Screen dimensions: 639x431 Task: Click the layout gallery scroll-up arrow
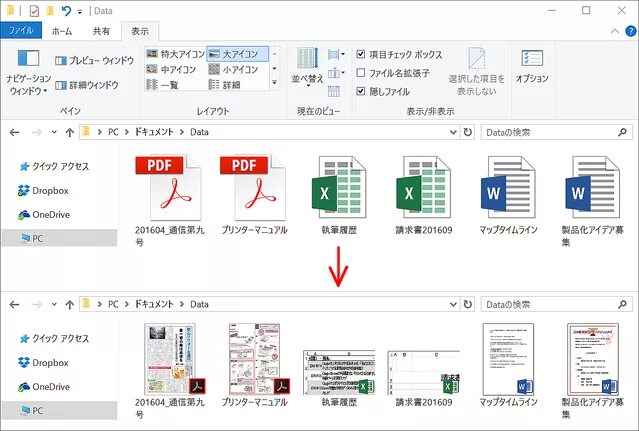click(x=275, y=54)
